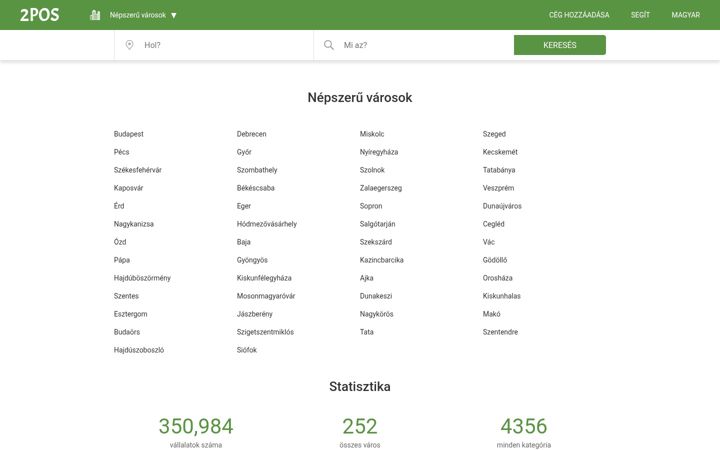Select the Tatabánya link
This screenshot has width=720, height=450.
click(499, 170)
